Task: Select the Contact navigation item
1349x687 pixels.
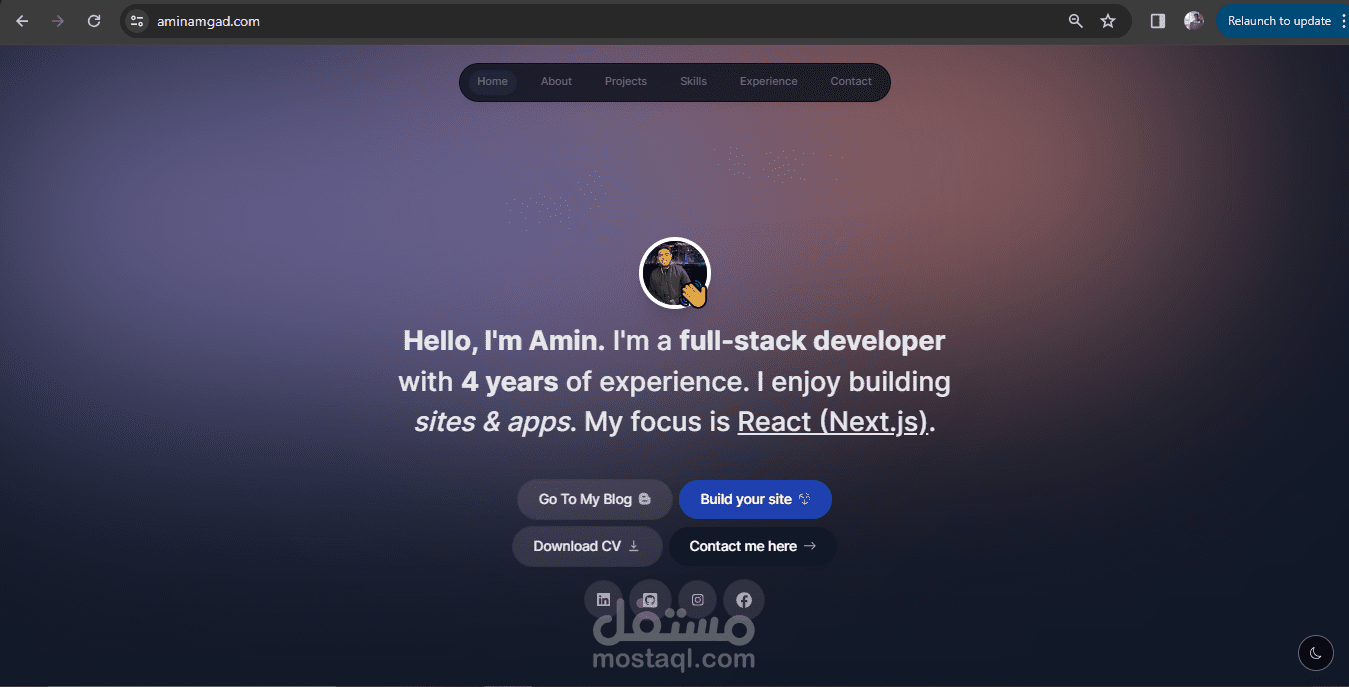Action: point(850,81)
